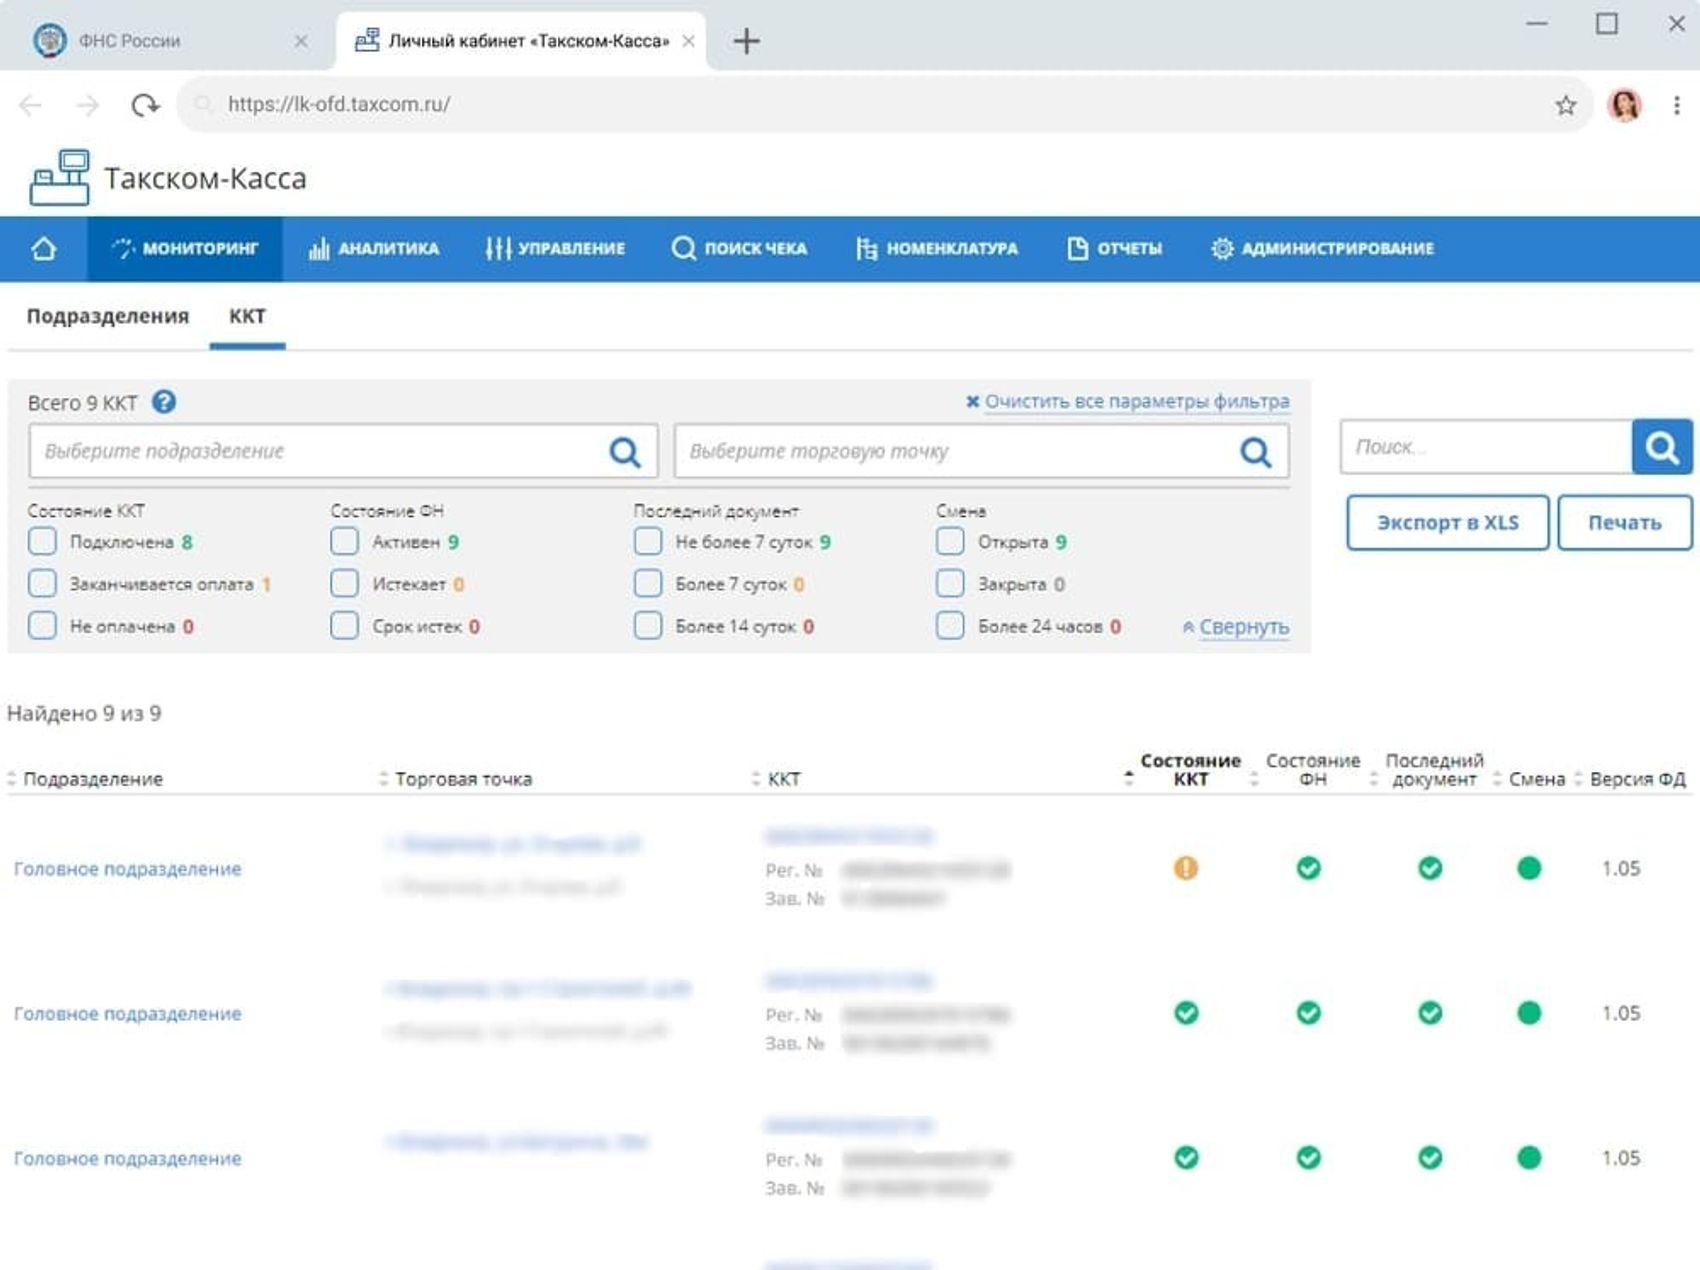Check the Подключена checkbox
This screenshot has height=1270, width=1700.
42,541
